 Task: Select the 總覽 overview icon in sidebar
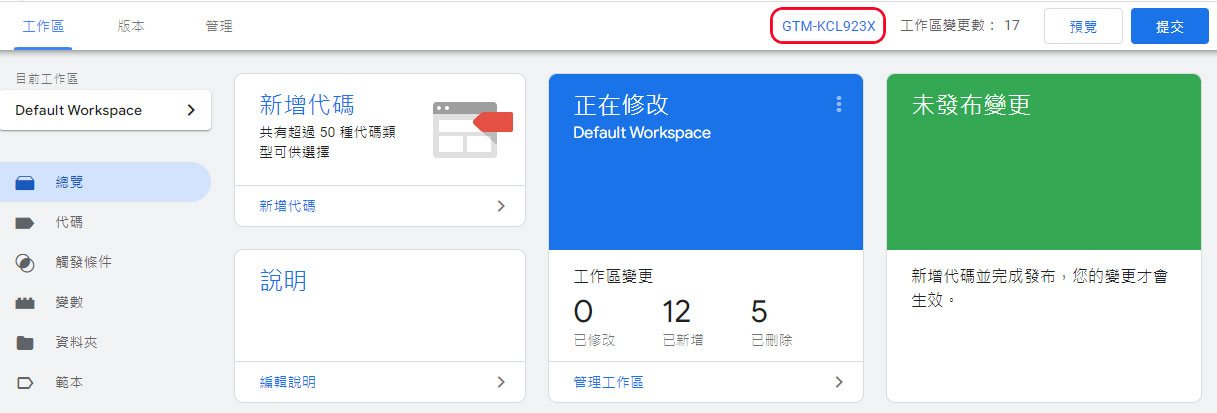pyautogui.click(x=25, y=183)
